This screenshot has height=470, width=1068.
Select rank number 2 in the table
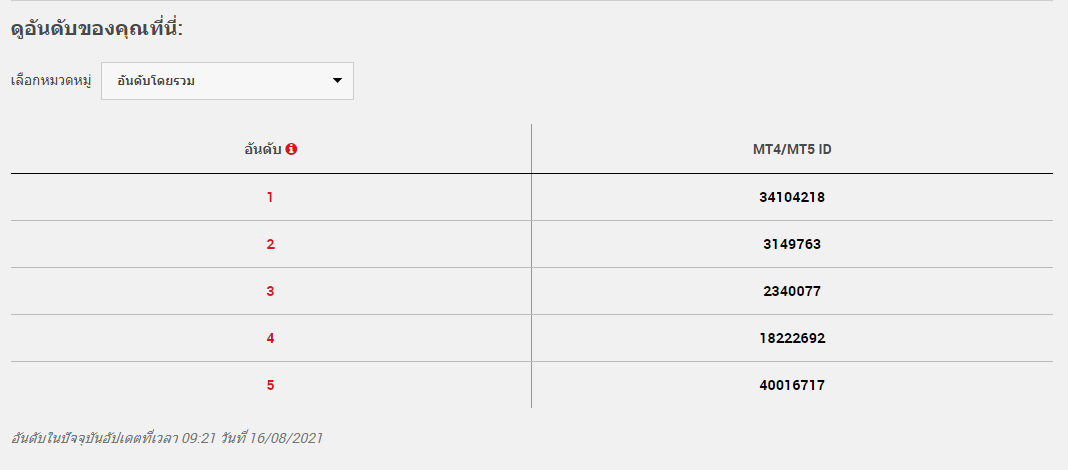tap(270, 245)
